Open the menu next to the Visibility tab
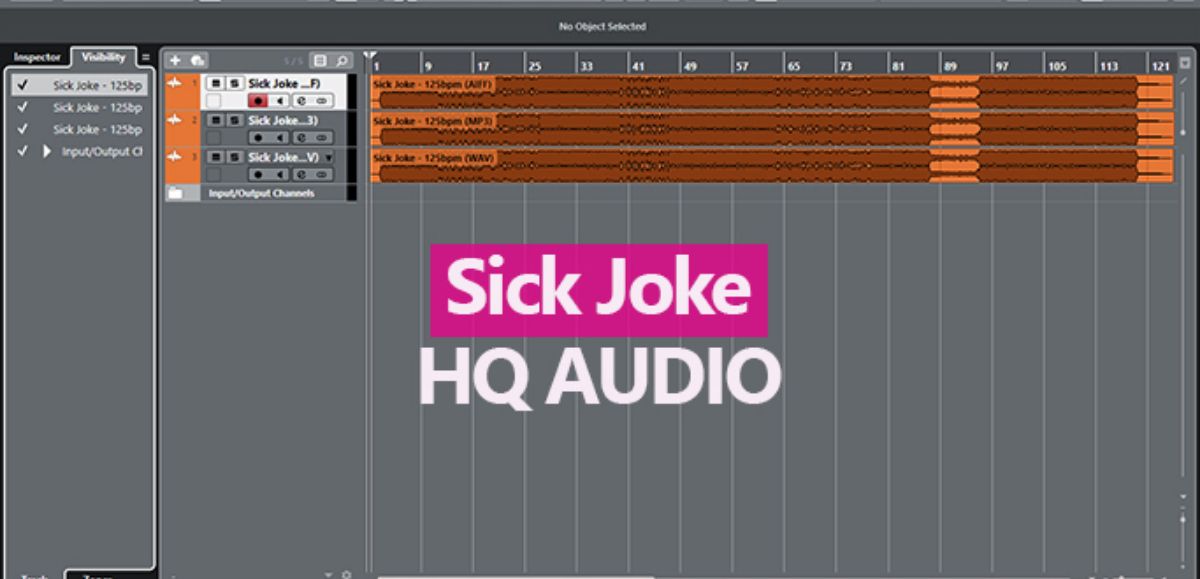The width and height of the screenshot is (1200, 579). pyautogui.click(x=145, y=58)
